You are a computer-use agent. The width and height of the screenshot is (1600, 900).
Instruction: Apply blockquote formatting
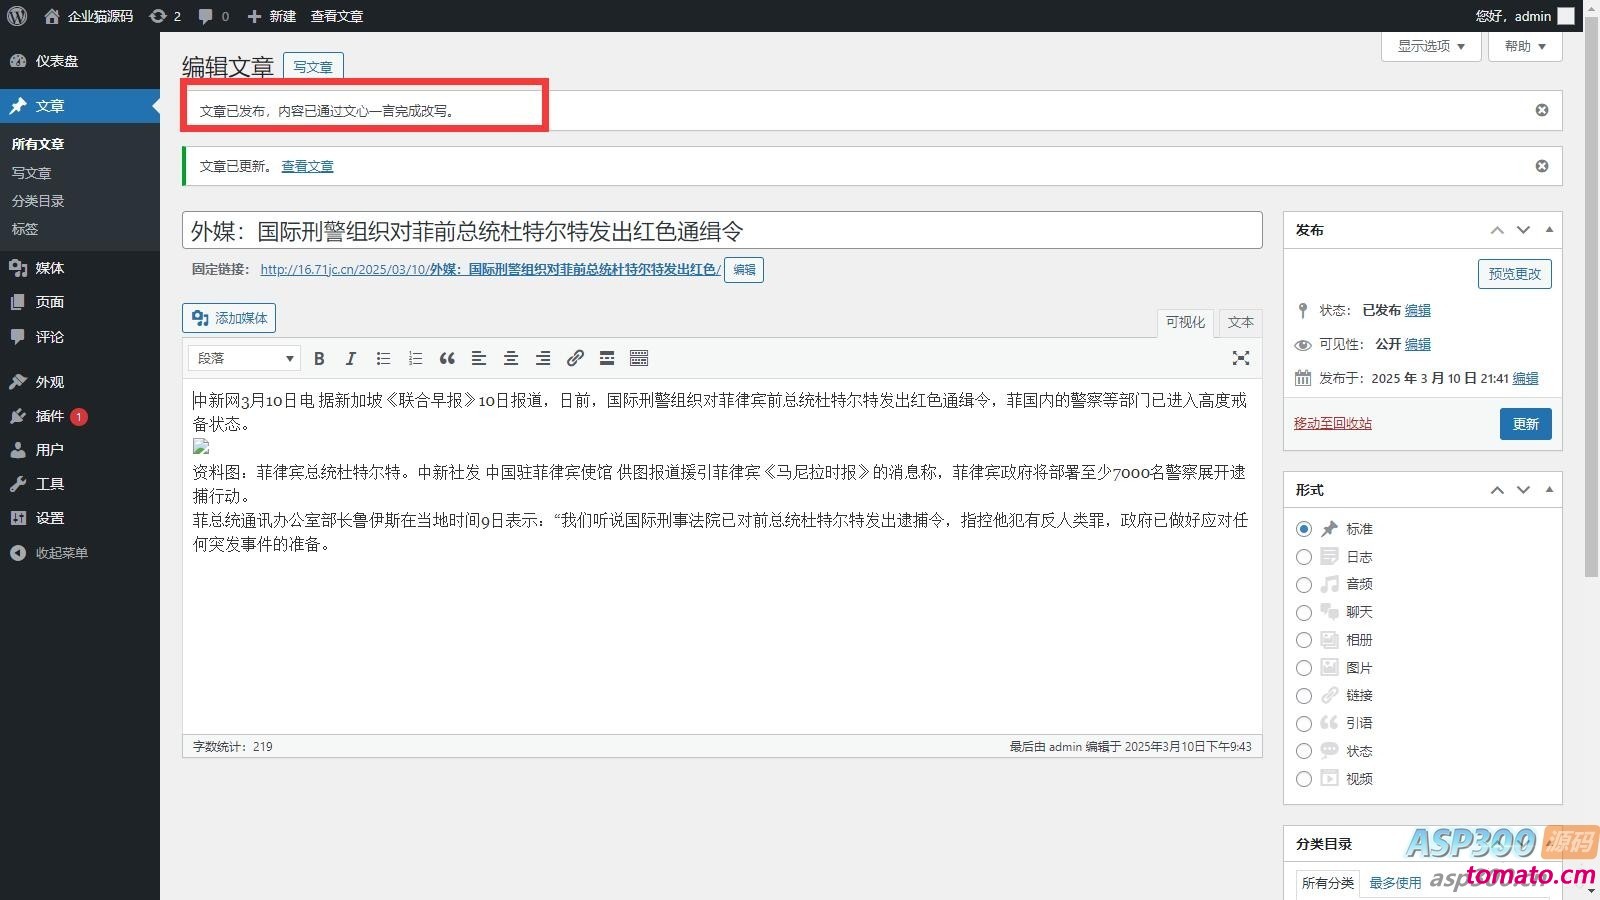point(447,358)
